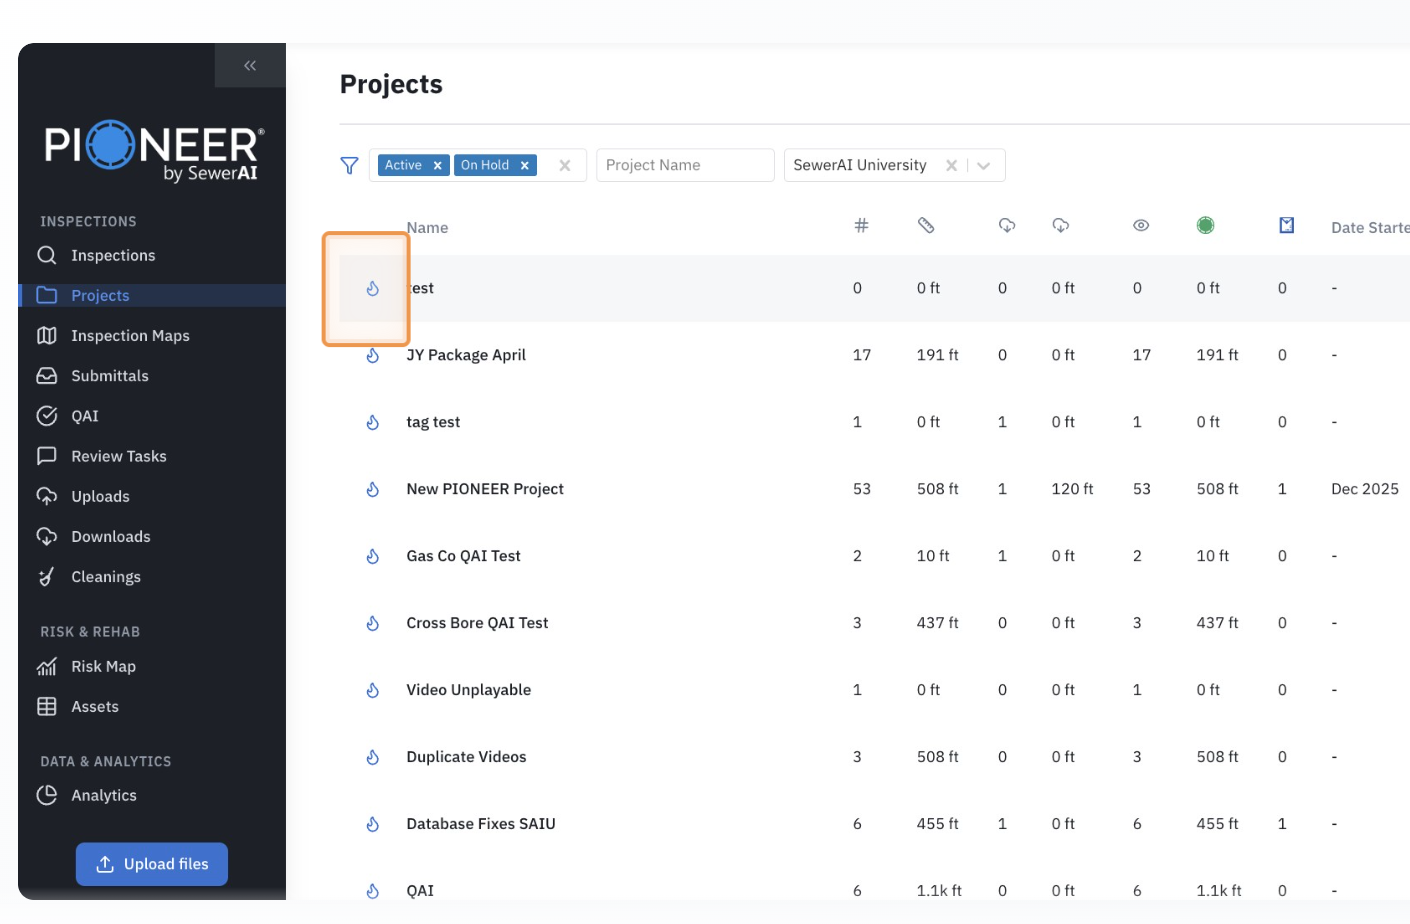Click the filter funnel icon
The image size is (1410, 924).
point(349,166)
